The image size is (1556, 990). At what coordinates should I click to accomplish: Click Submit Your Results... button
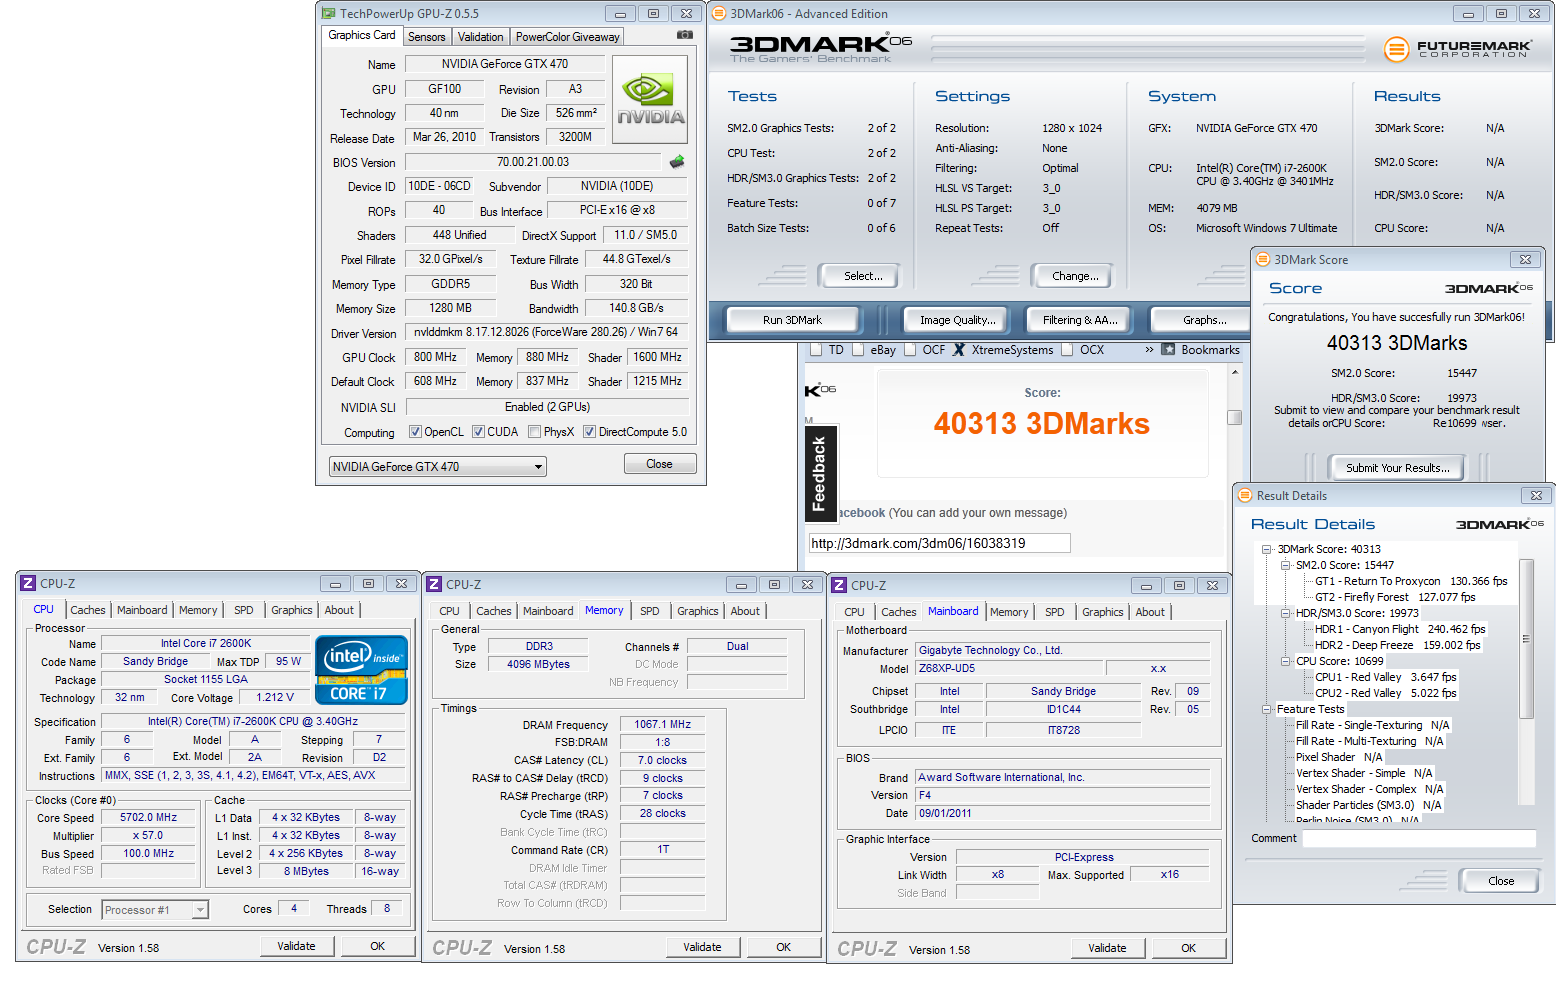[1397, 468]
